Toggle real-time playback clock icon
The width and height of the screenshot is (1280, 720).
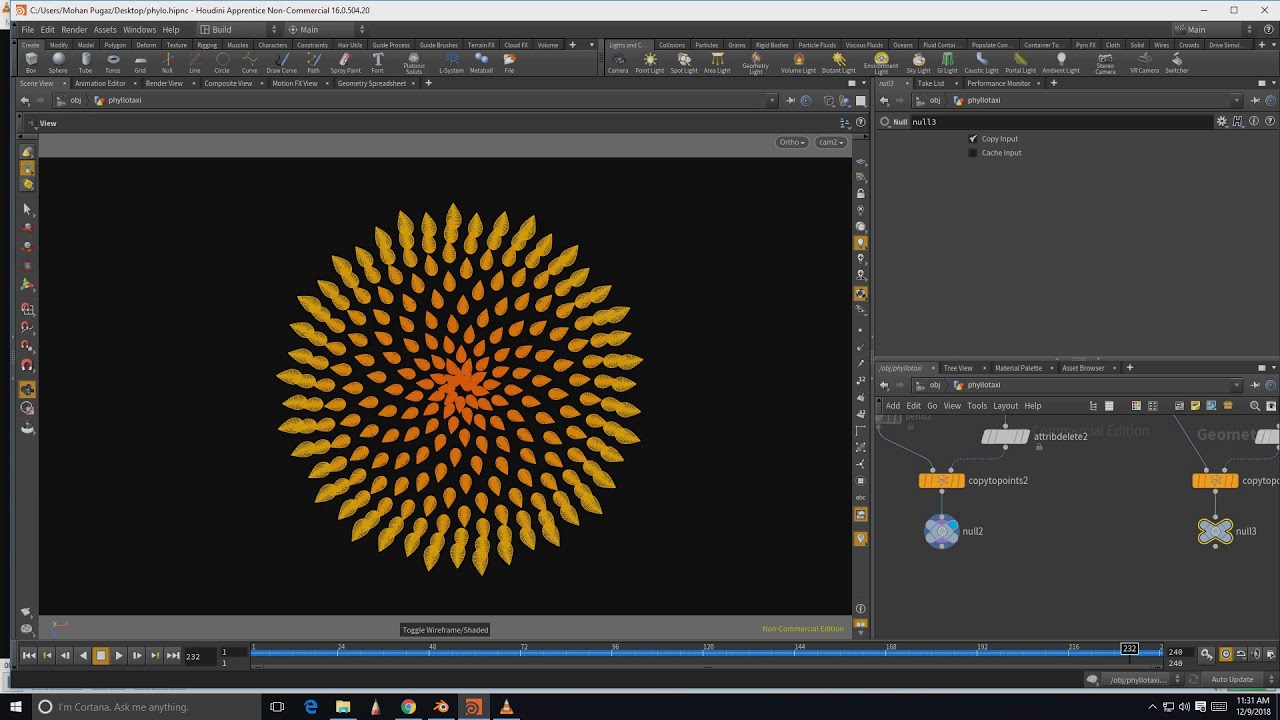[1226, 654]
